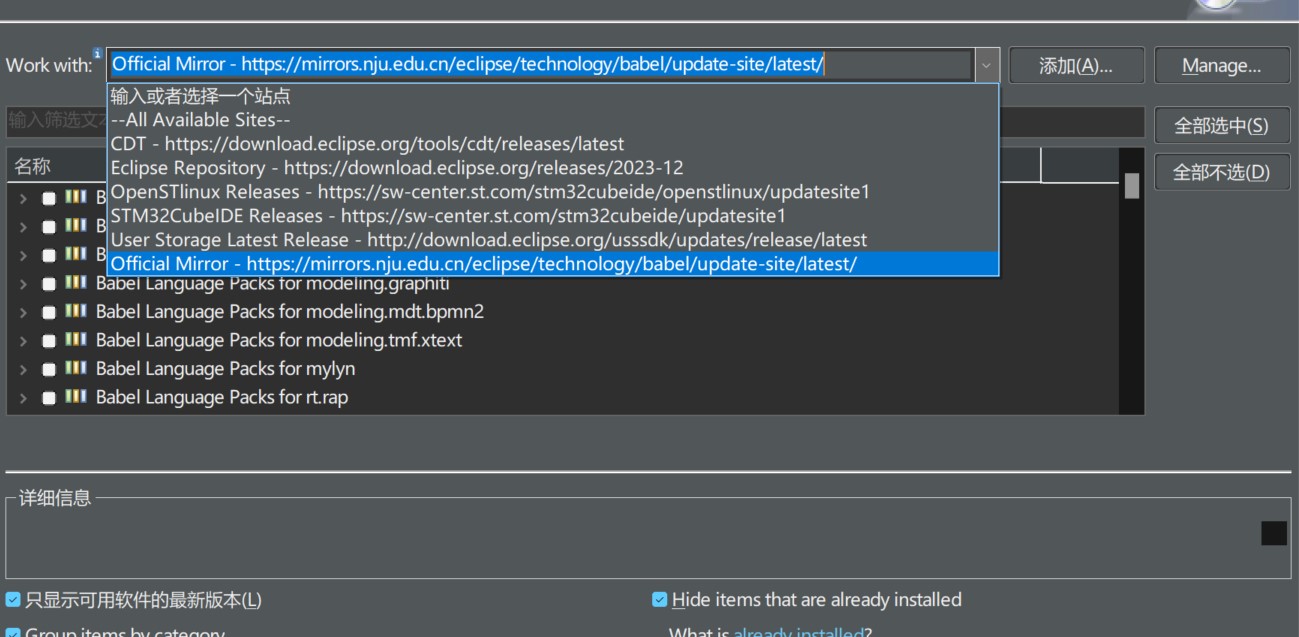The image size is (1299, 637).
Task: Select CDT site from the dropdown list
Action: pos(367,144)
